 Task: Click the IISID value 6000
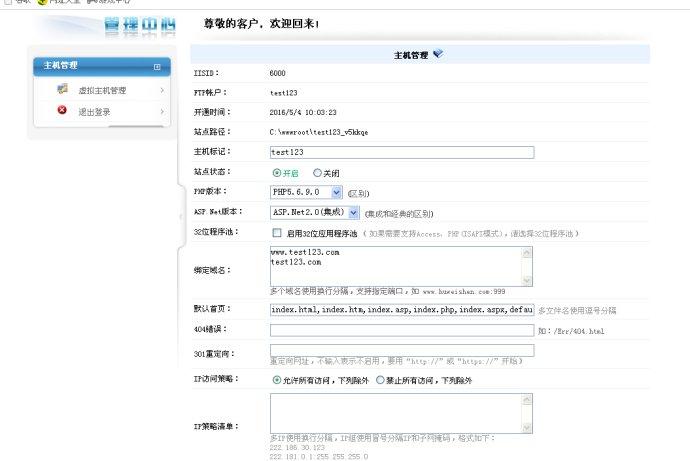(x=277, y=73)
